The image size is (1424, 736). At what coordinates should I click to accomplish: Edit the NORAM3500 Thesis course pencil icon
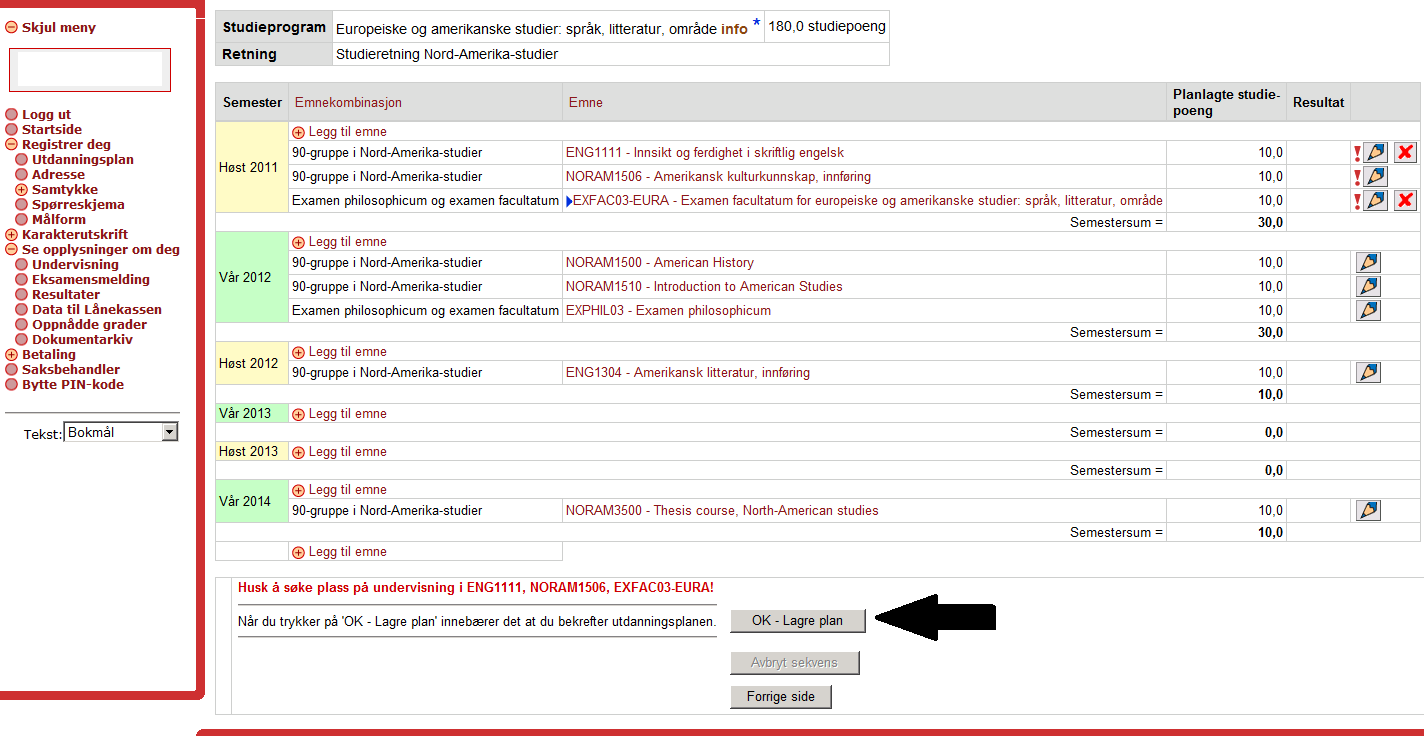(x=1368, y=511)
